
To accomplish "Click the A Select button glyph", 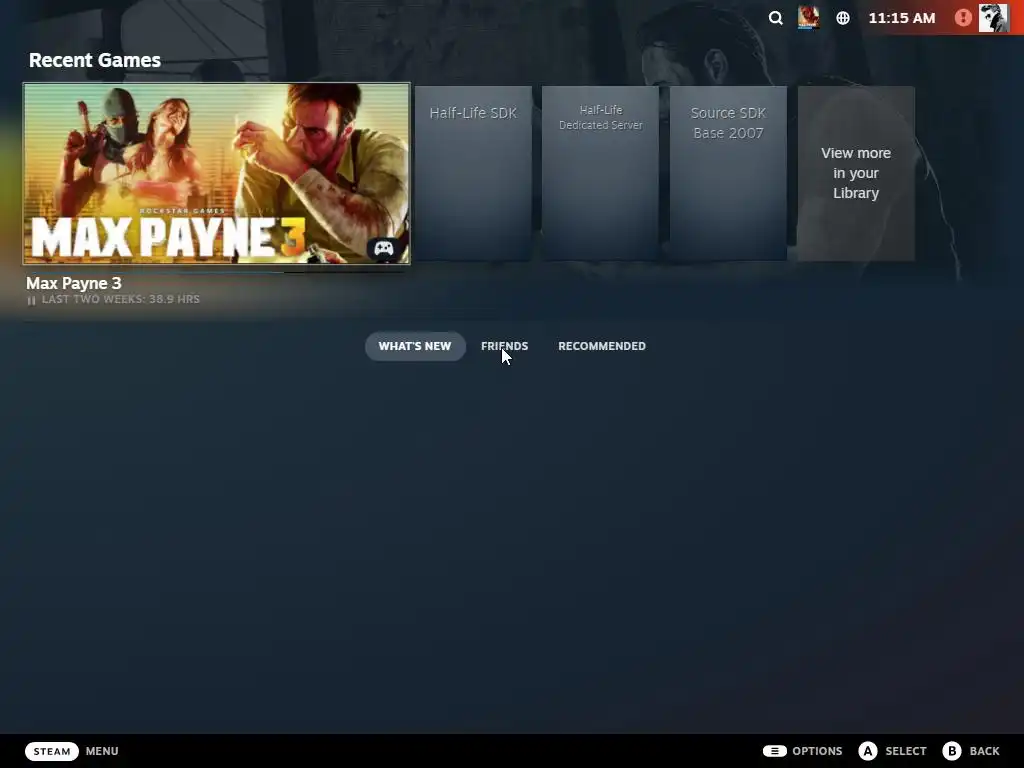I will tap(867, 751).
